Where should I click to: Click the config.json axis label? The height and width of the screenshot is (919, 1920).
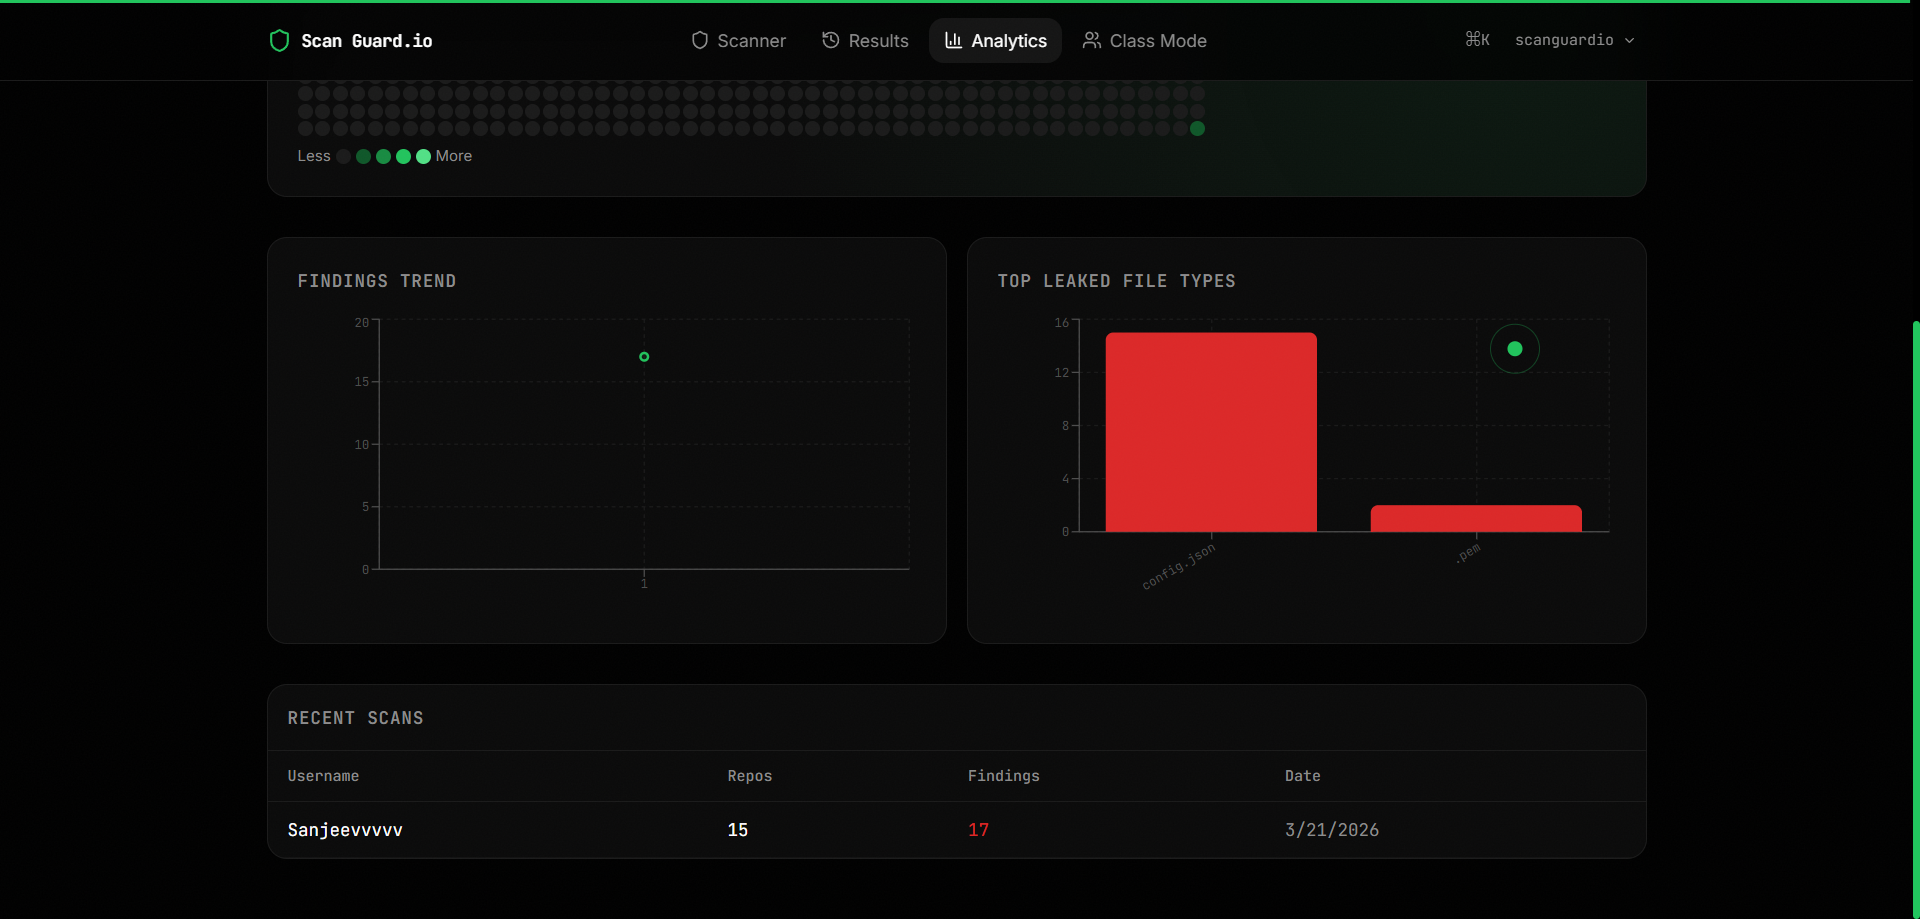click(x=1179, y=567)
